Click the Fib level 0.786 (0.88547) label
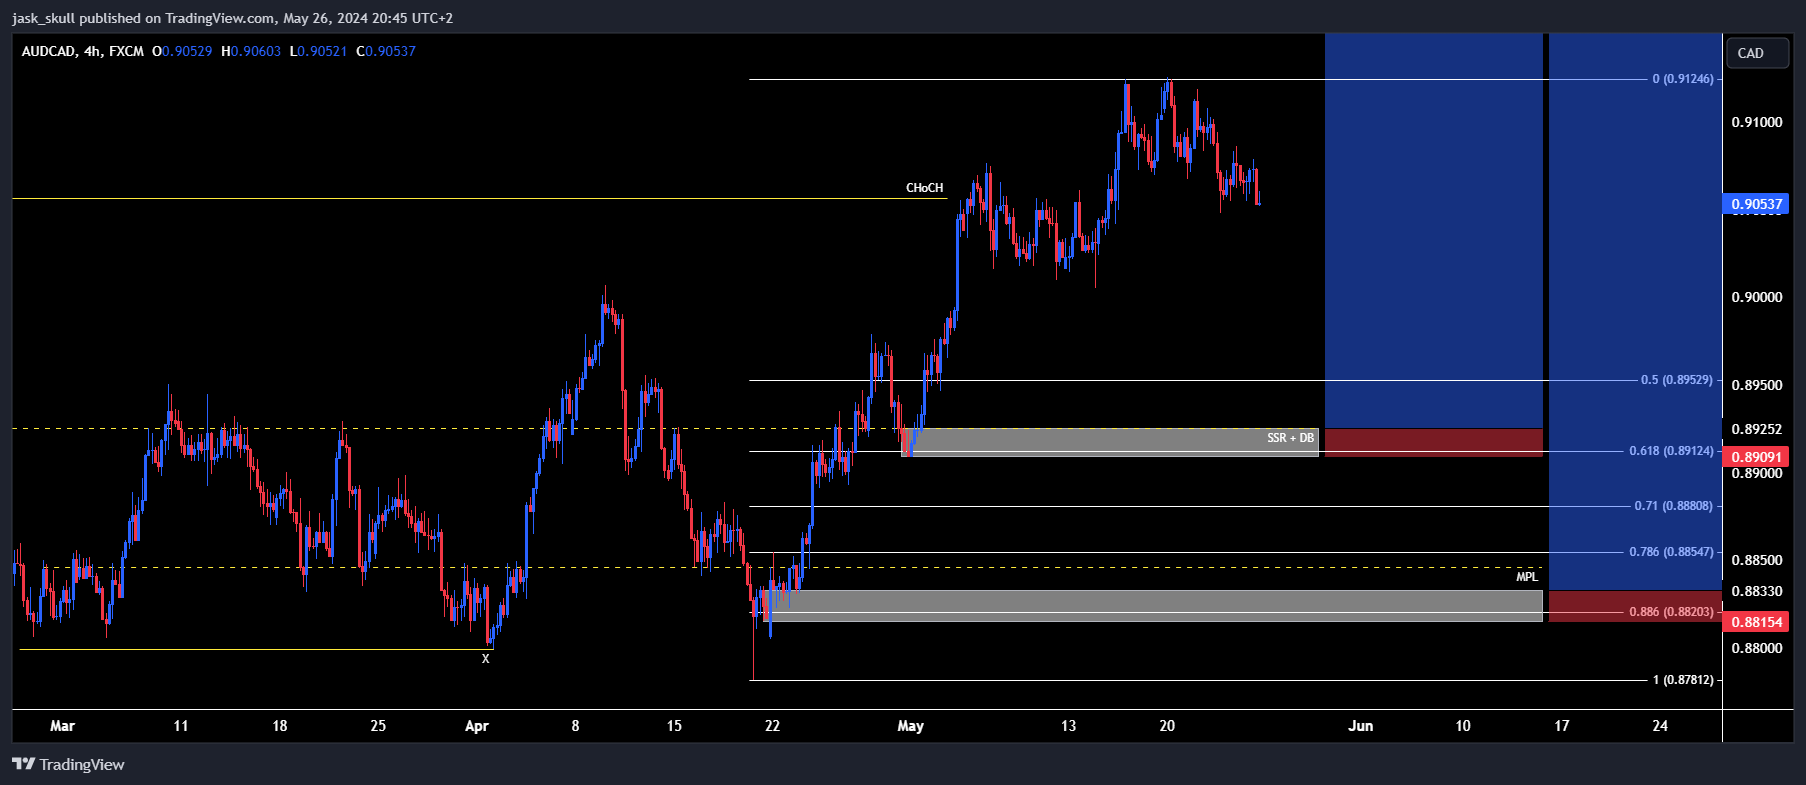 click(x=1671, y=552)
